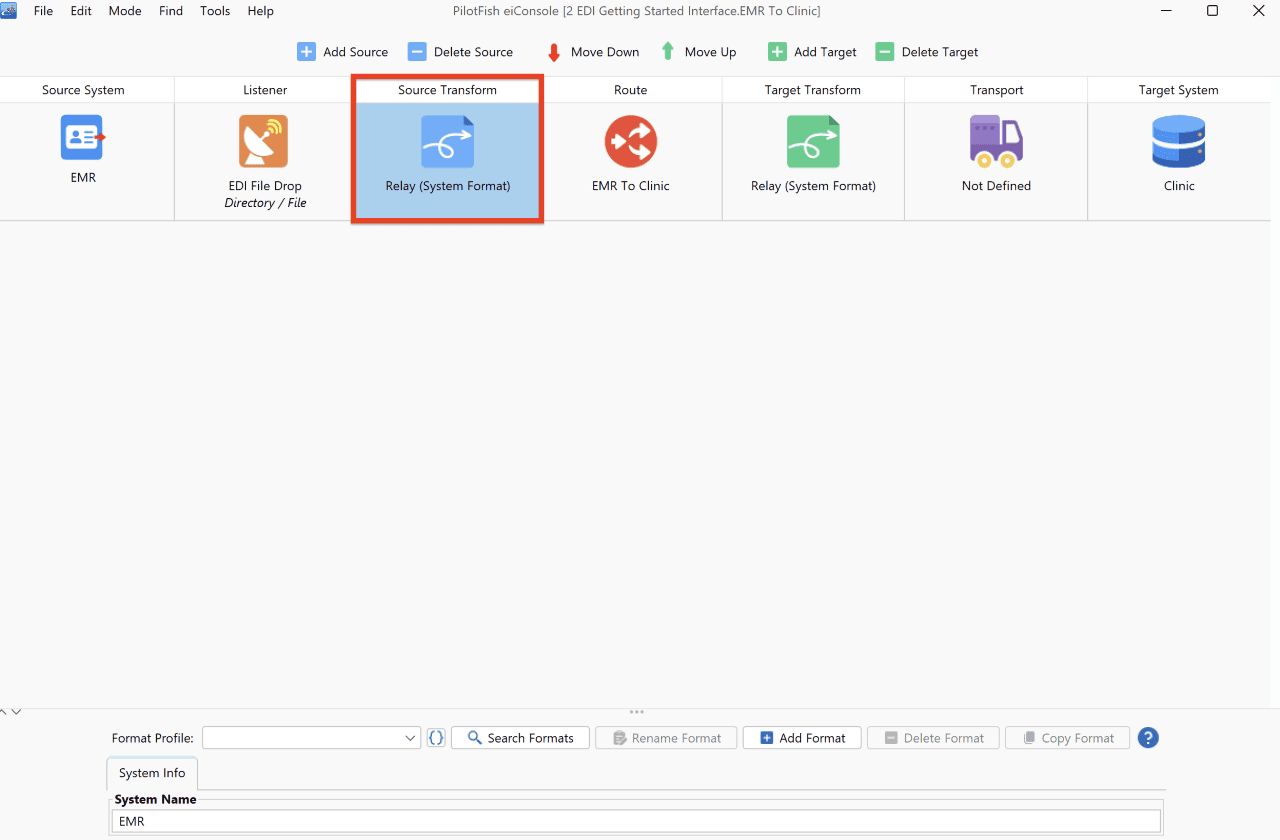1280x840 pixels.
Task: Click the Search Formats button
Action: click(x=520, y=738)
